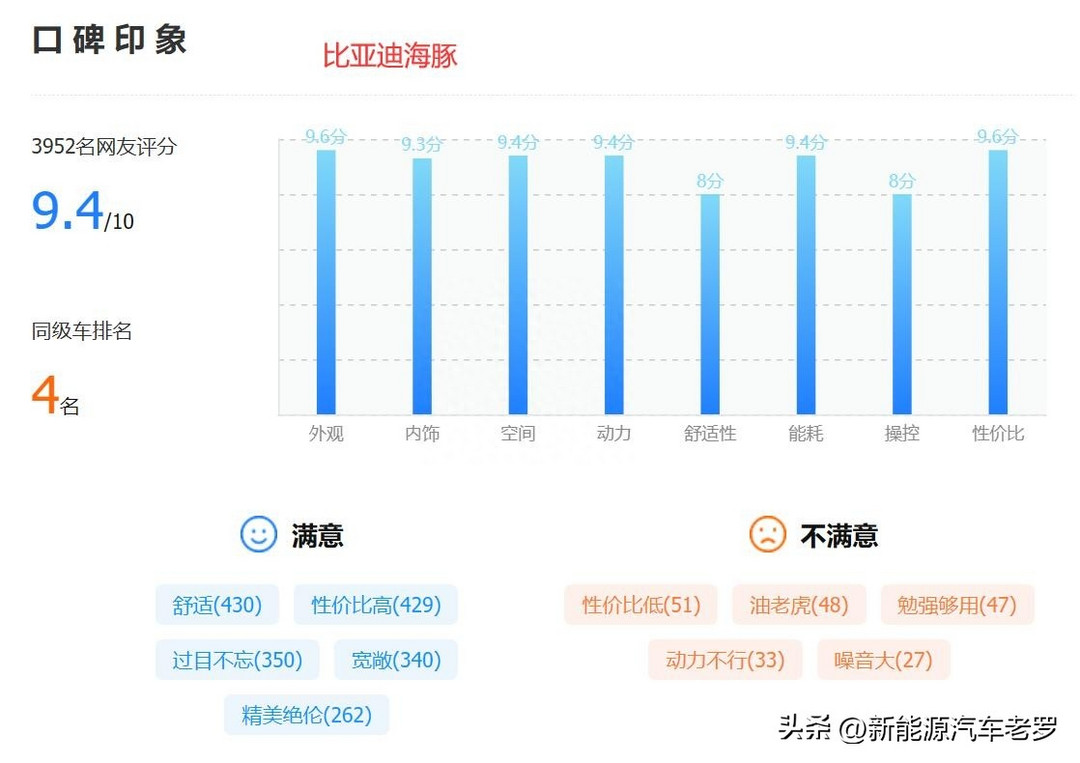Select the 性价比高(429) tag
1080x763 pixels.
375,605
